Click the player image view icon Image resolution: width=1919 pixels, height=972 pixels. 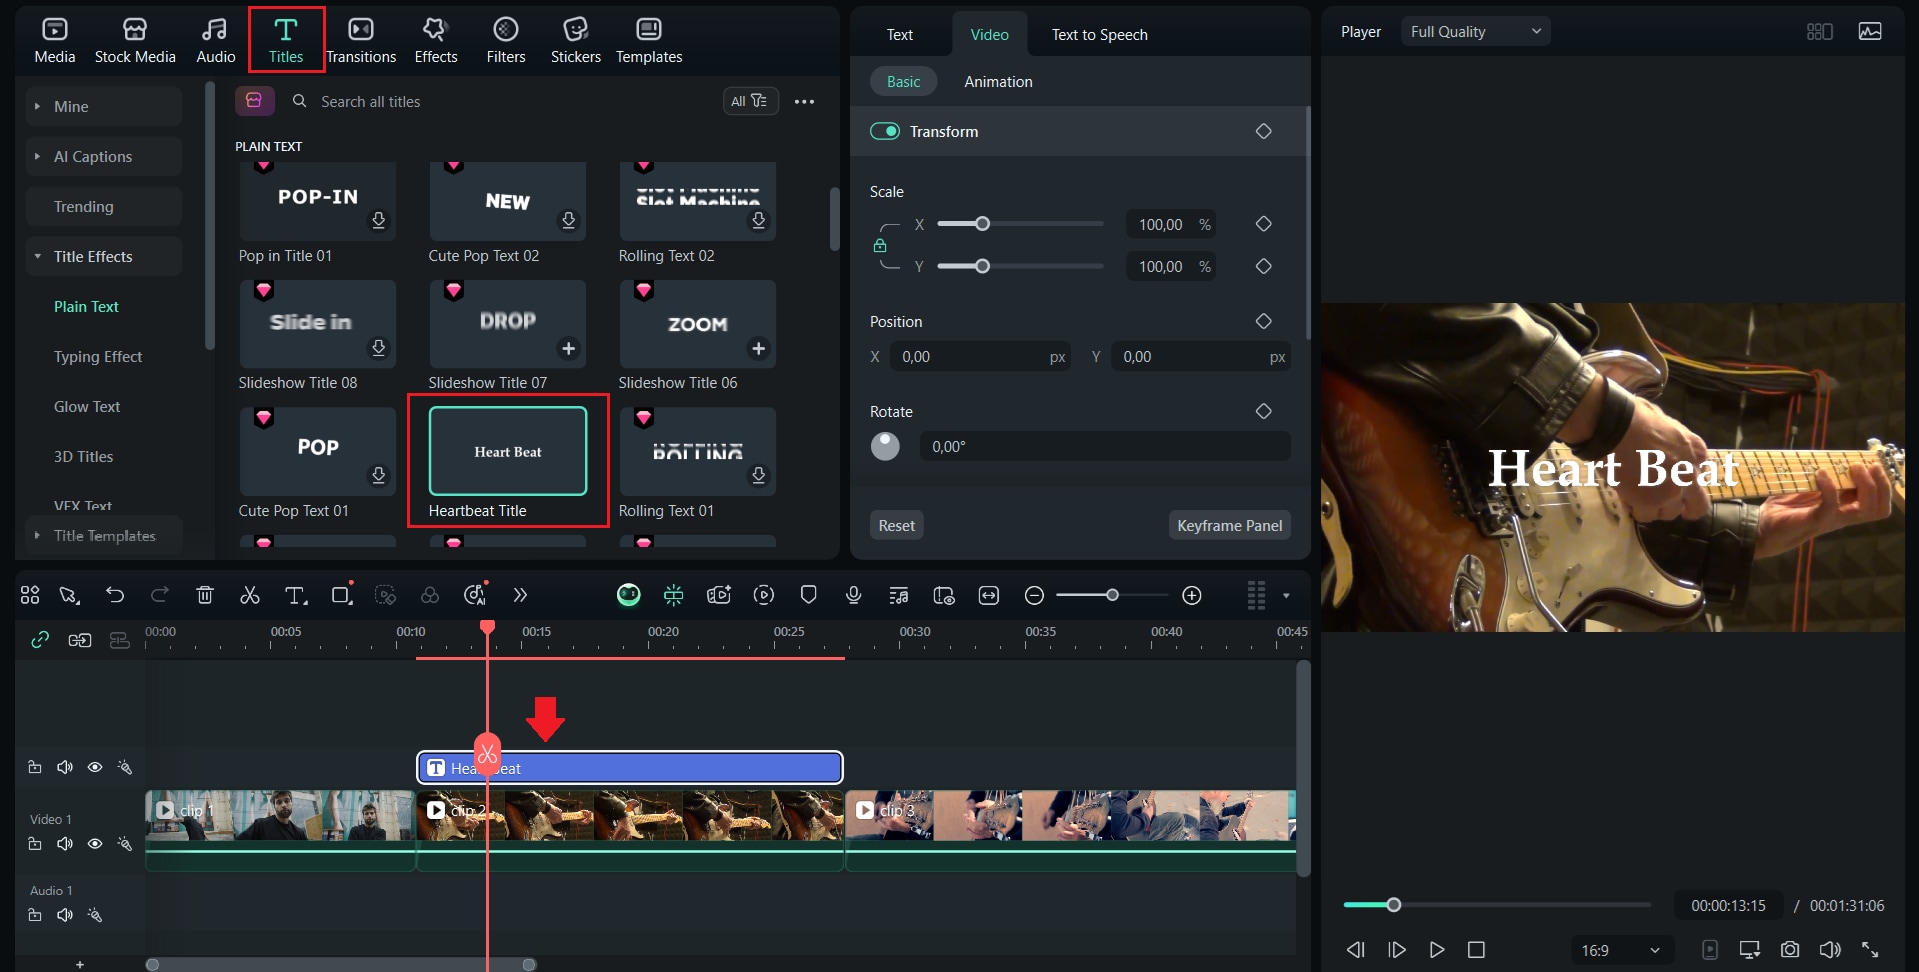(x=1870, y=31)
